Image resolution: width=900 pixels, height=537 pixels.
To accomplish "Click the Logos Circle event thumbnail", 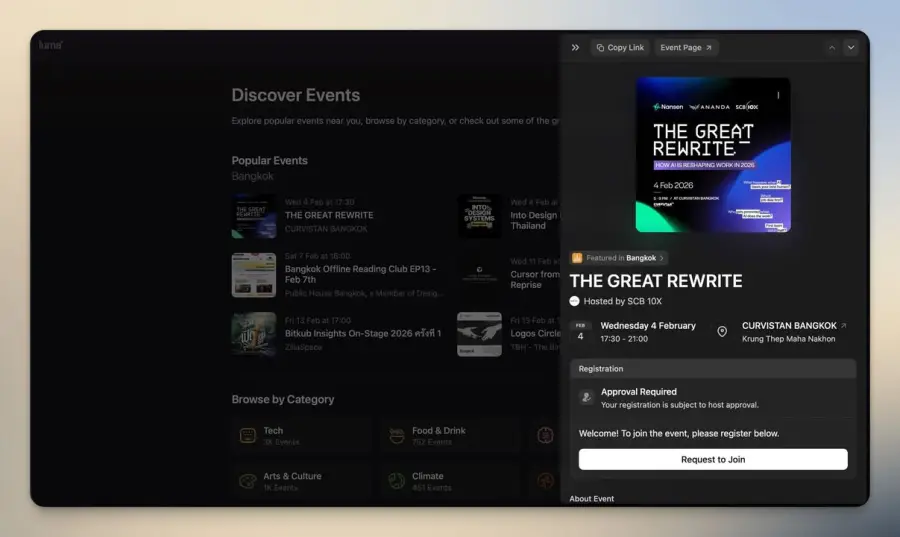I will (x=479, y=334).
